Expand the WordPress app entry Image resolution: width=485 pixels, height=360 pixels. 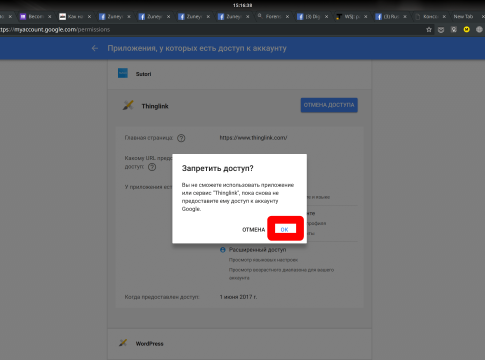(x=239, y=344)
